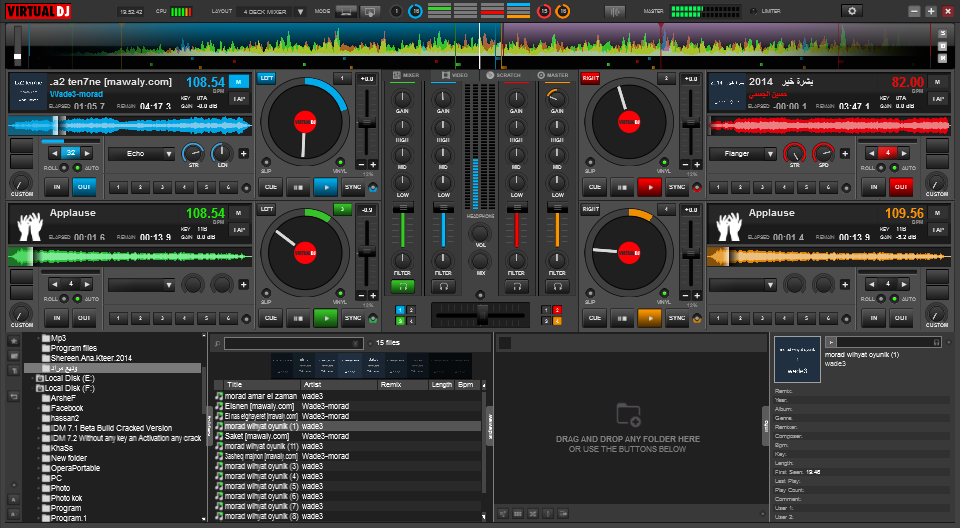Halve the loop length on deck 2
The width and height of the screenshot is (960, 528).
click(871, 153)
